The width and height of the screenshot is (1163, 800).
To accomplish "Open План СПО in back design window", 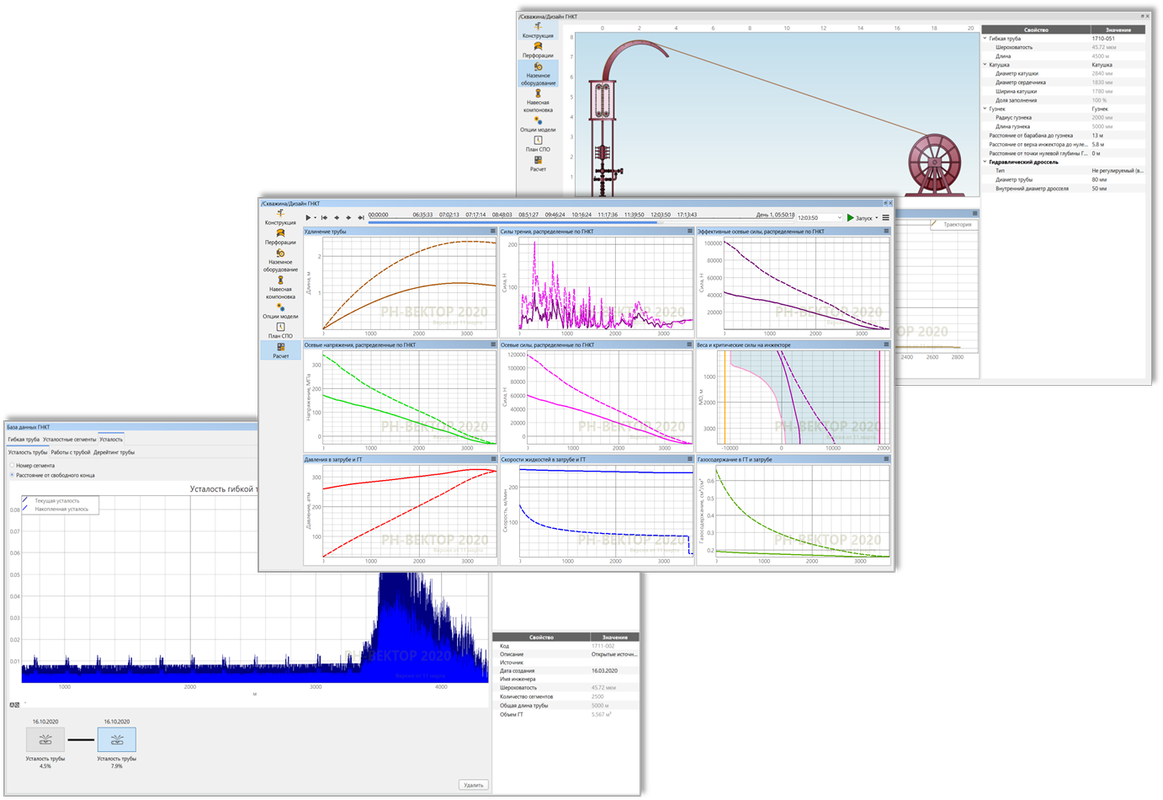I will coord(538,144).
